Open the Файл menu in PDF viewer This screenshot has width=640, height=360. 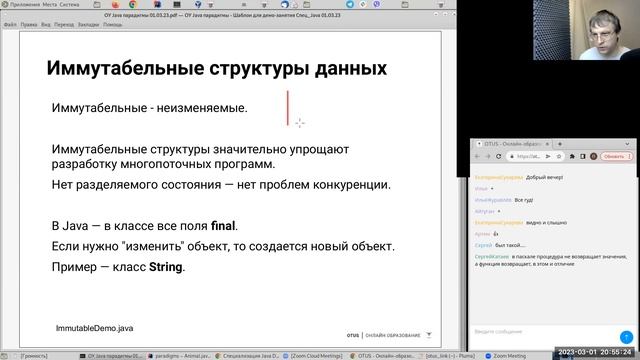[x=10, y=24]
